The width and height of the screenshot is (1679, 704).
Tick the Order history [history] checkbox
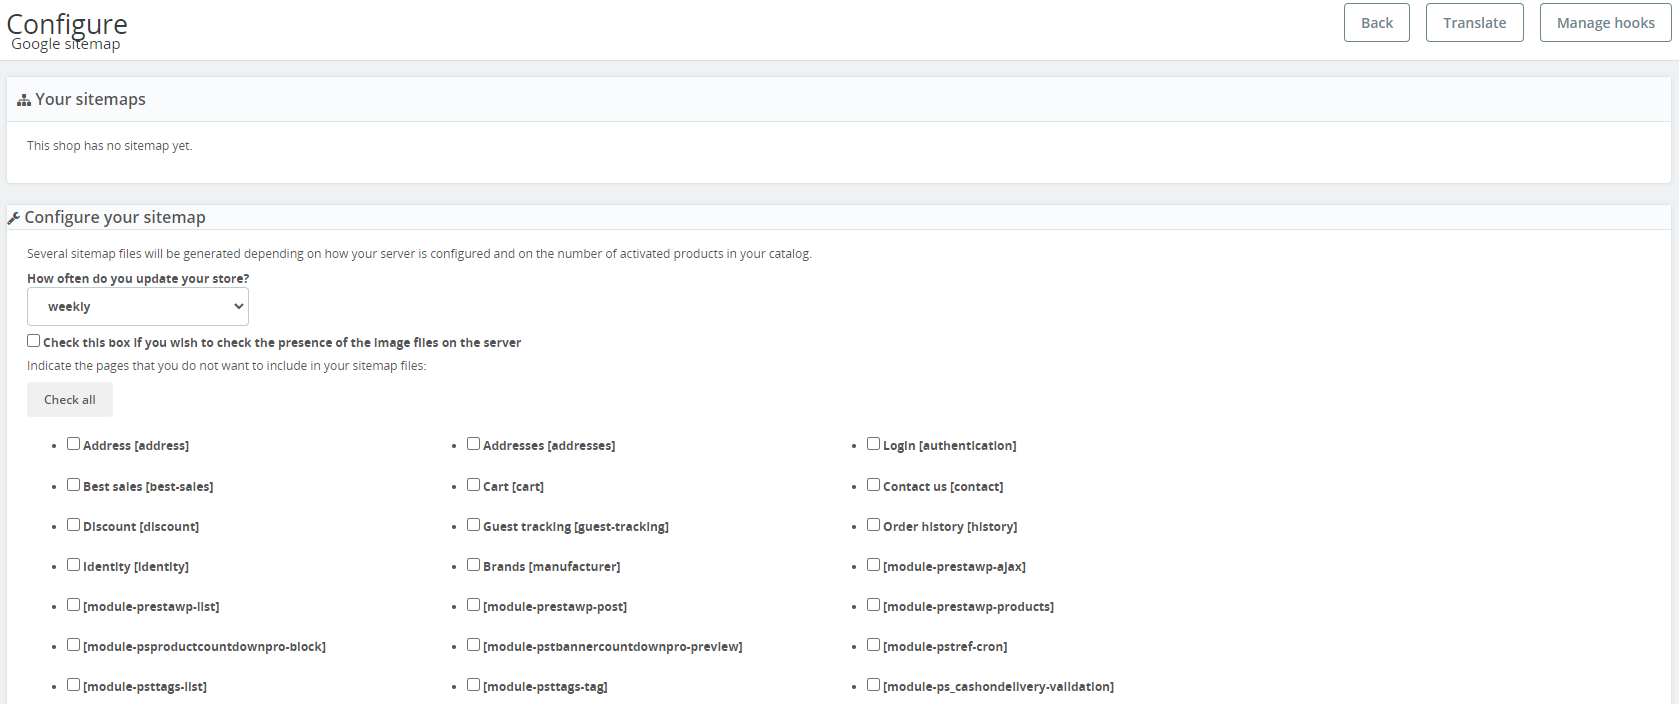pyautogui.click(x=874, y=525)
